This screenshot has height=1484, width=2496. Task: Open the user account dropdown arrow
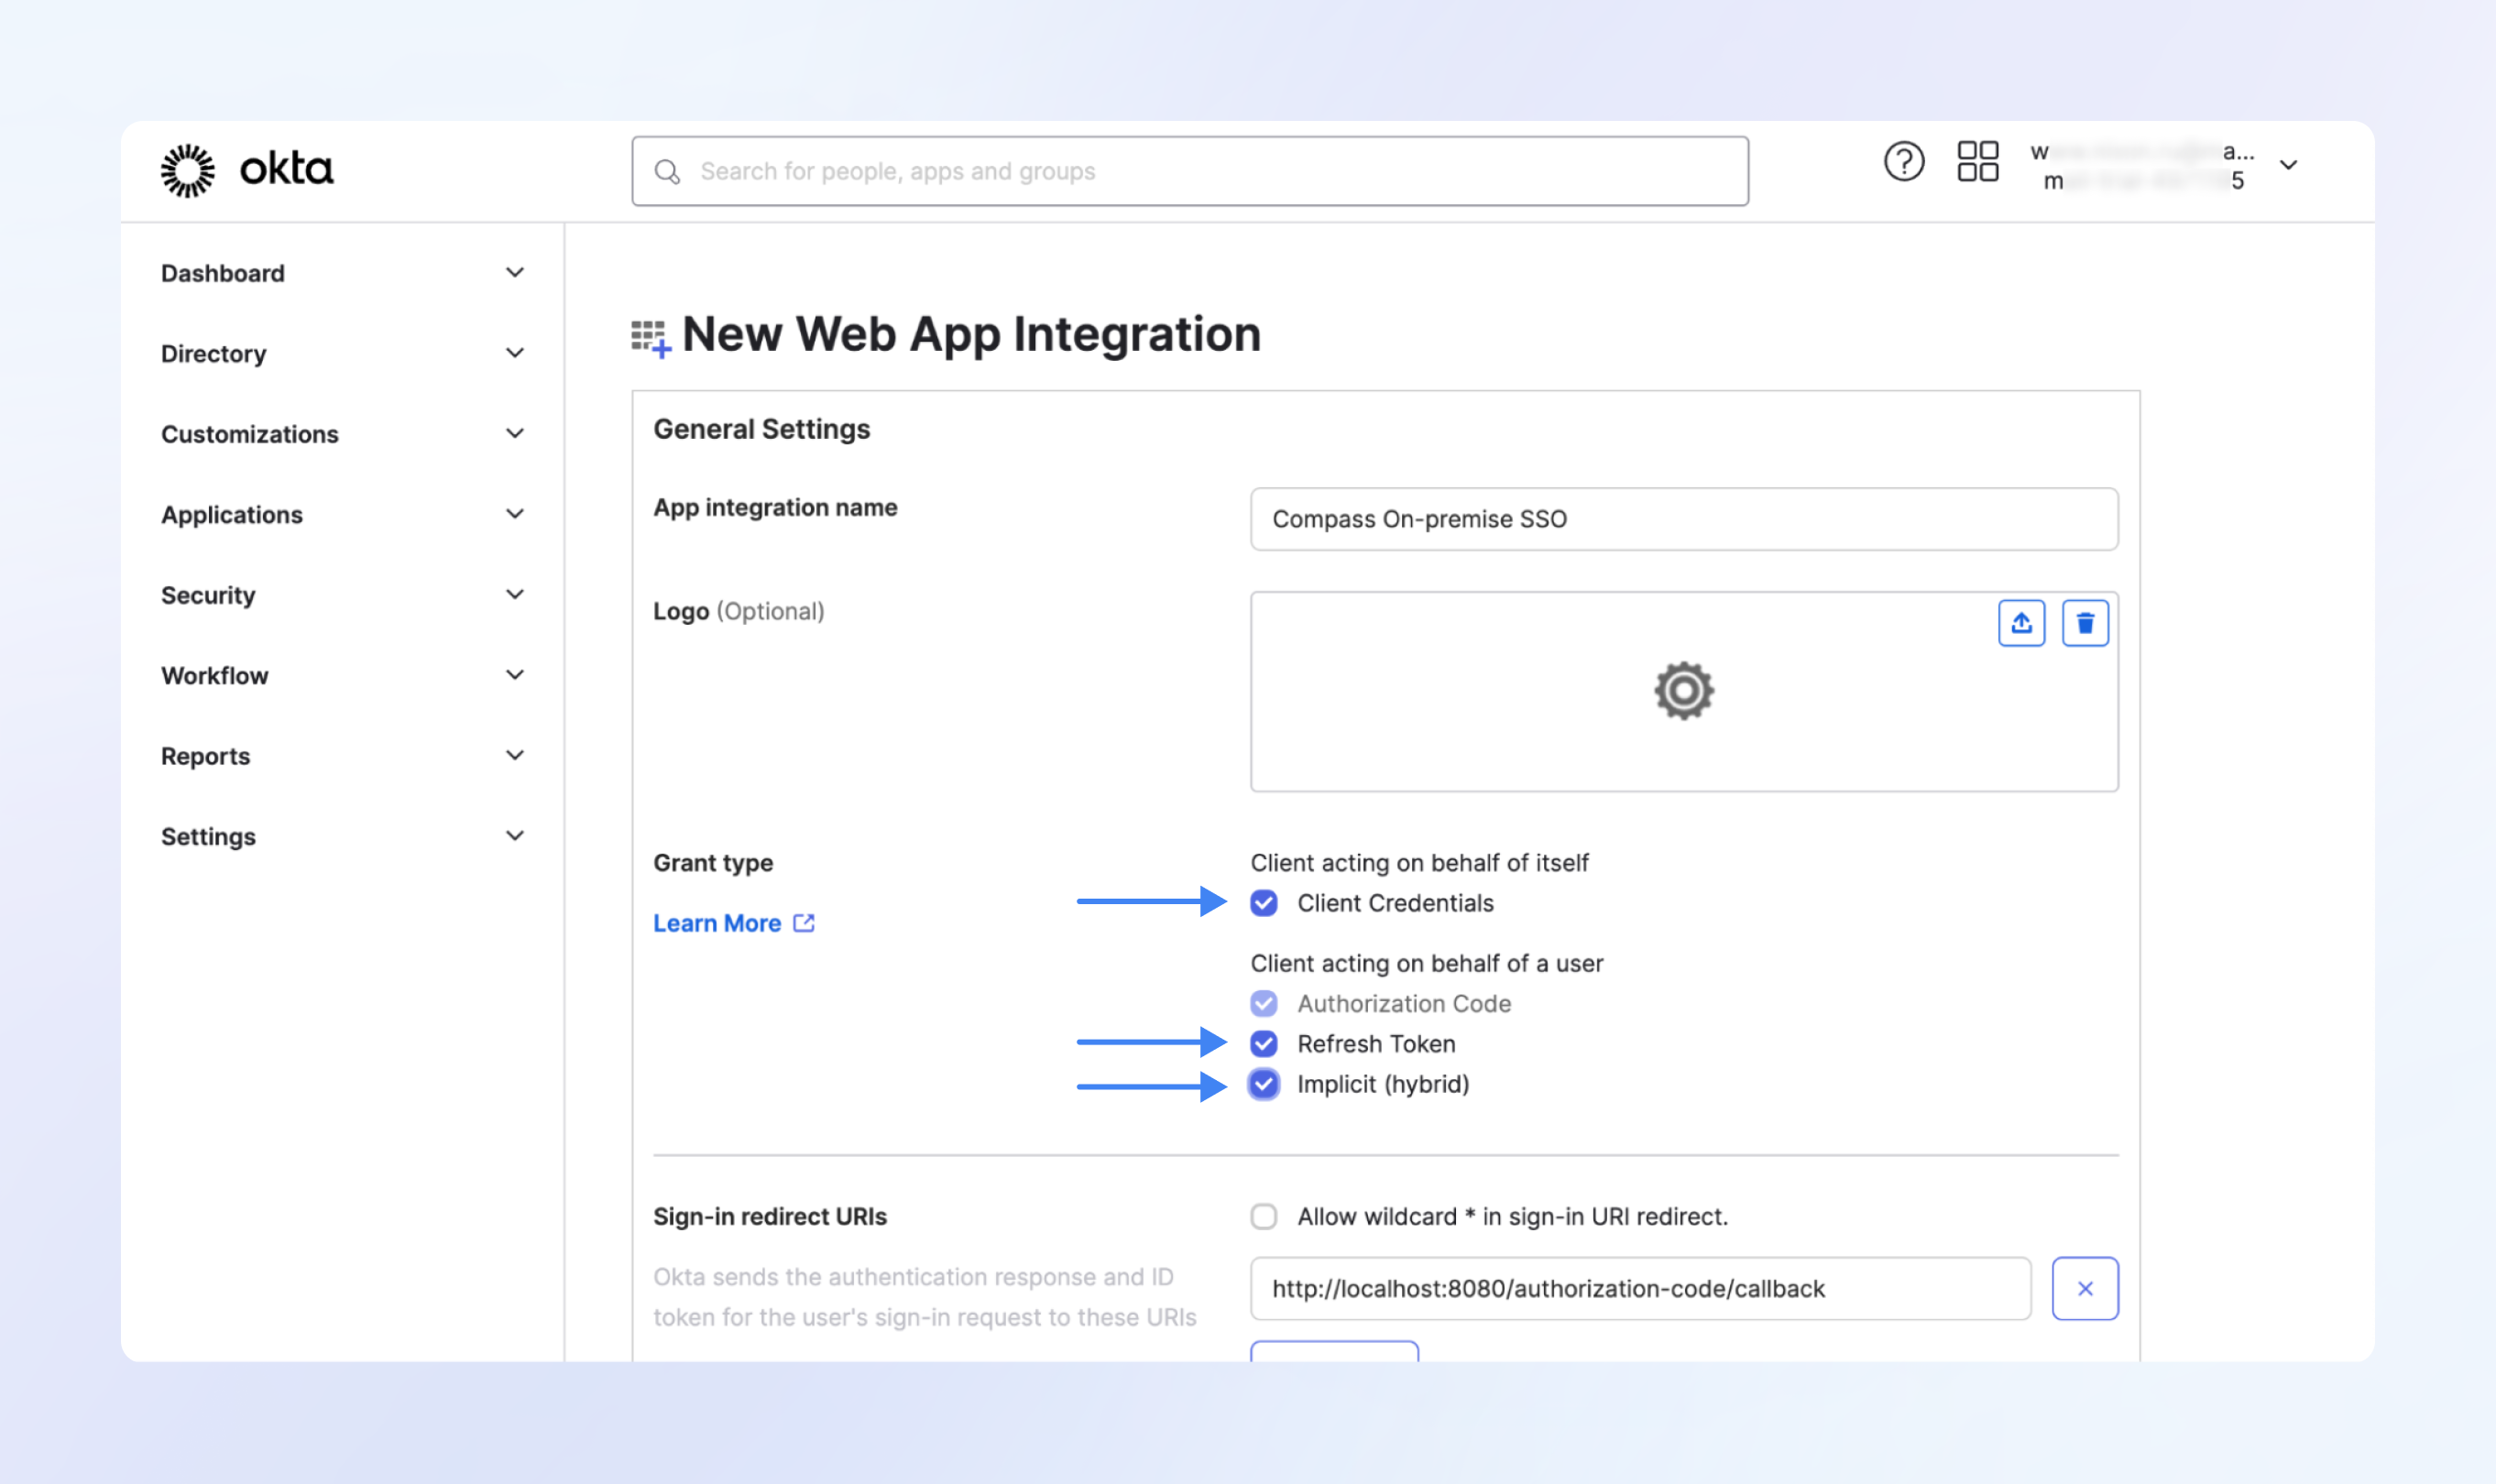pyautogui.click(x=2288, y=166)
